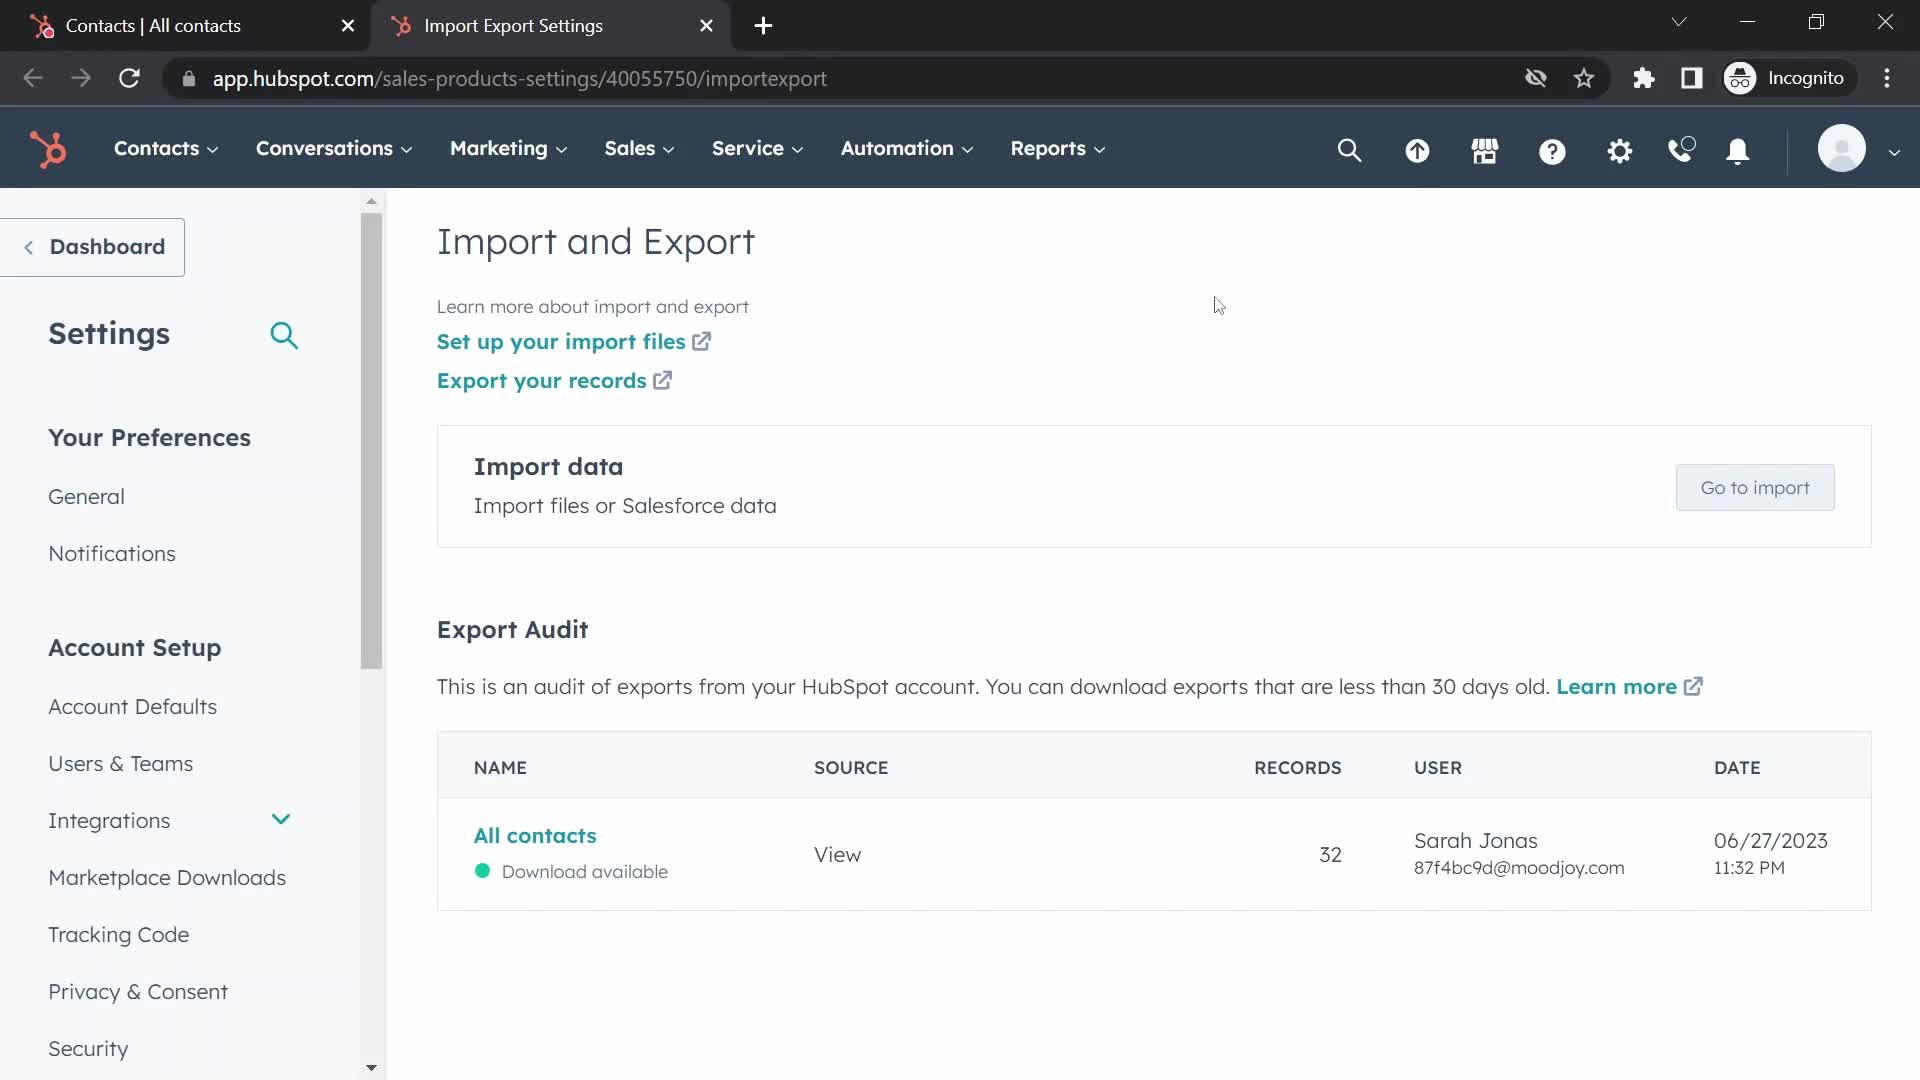Scroll down the Settings sidebar
Image resolution: width=1920 pixels, height=1080 pixels.
(372, 1068)
